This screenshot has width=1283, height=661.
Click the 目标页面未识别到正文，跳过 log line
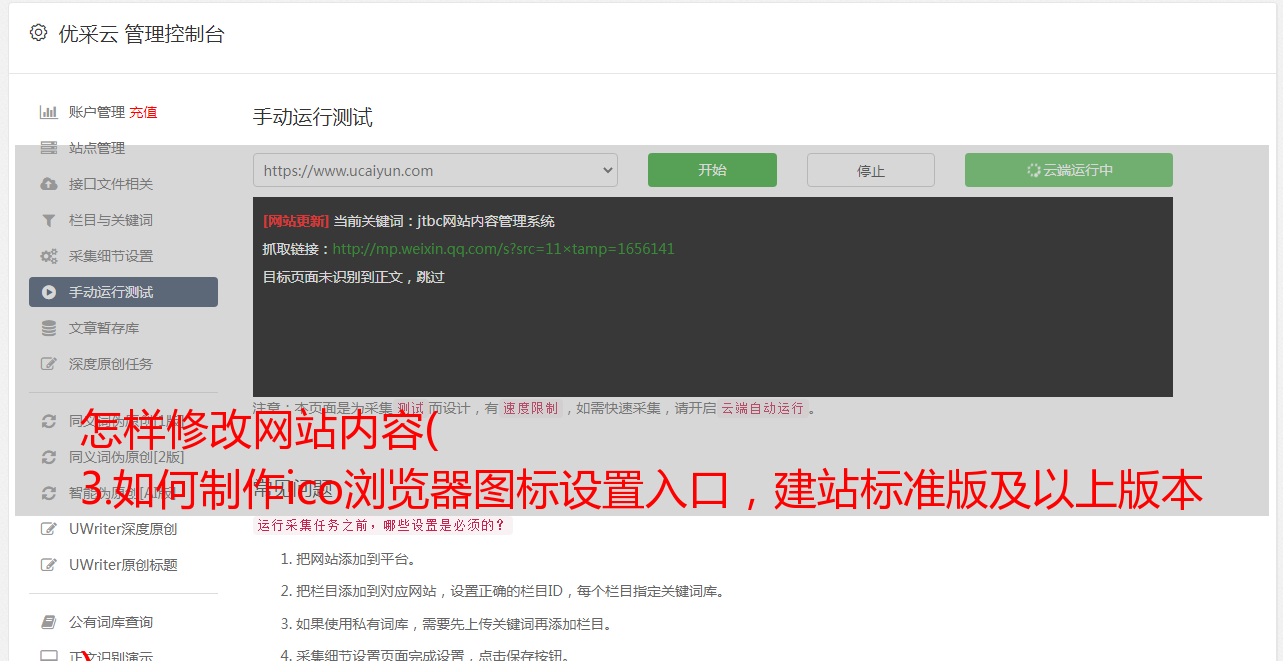click(x=354, y=277)
